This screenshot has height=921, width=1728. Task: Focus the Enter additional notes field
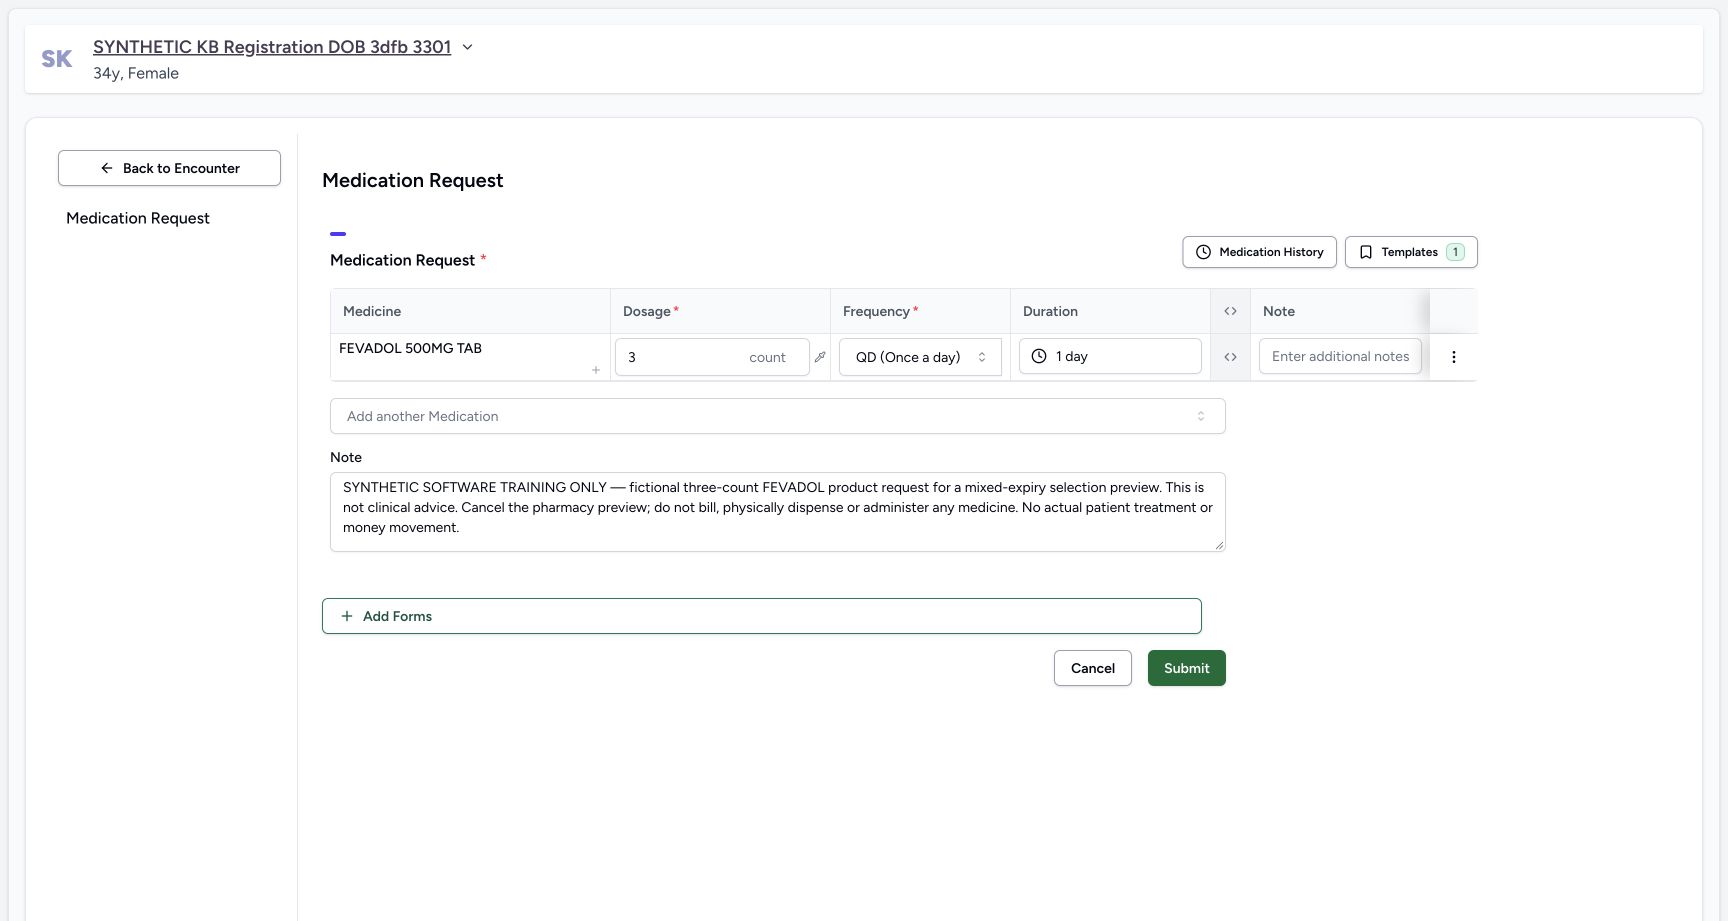(1340, 356)
